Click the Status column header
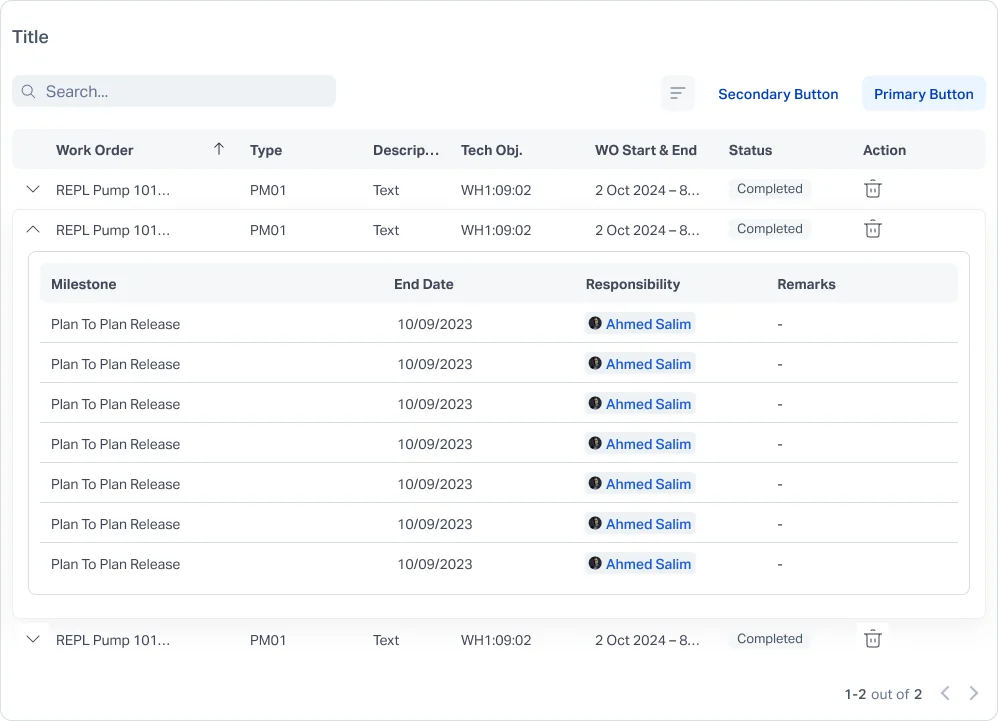Image resolution: width=998 pixels, height=721 pixels. (750, 150)
